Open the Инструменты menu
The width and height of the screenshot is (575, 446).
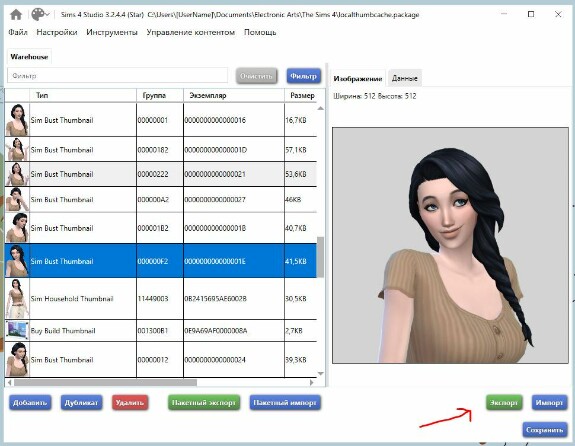tap(112, 32)
